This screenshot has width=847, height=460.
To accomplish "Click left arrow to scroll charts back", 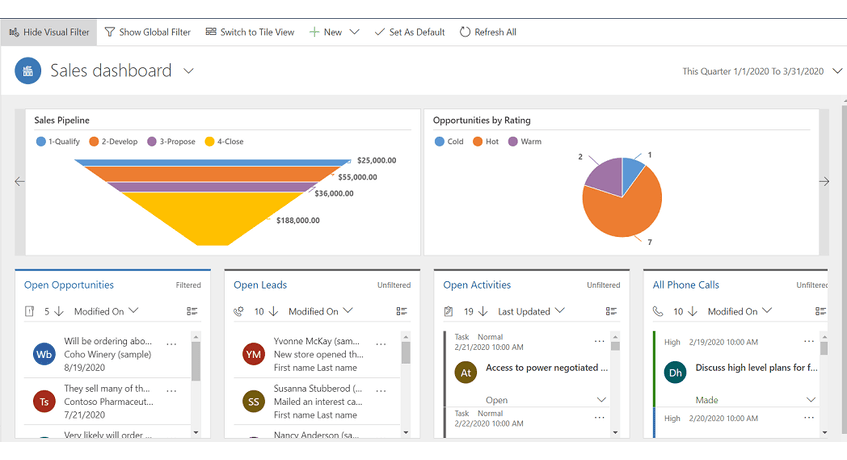I will 19,182.
